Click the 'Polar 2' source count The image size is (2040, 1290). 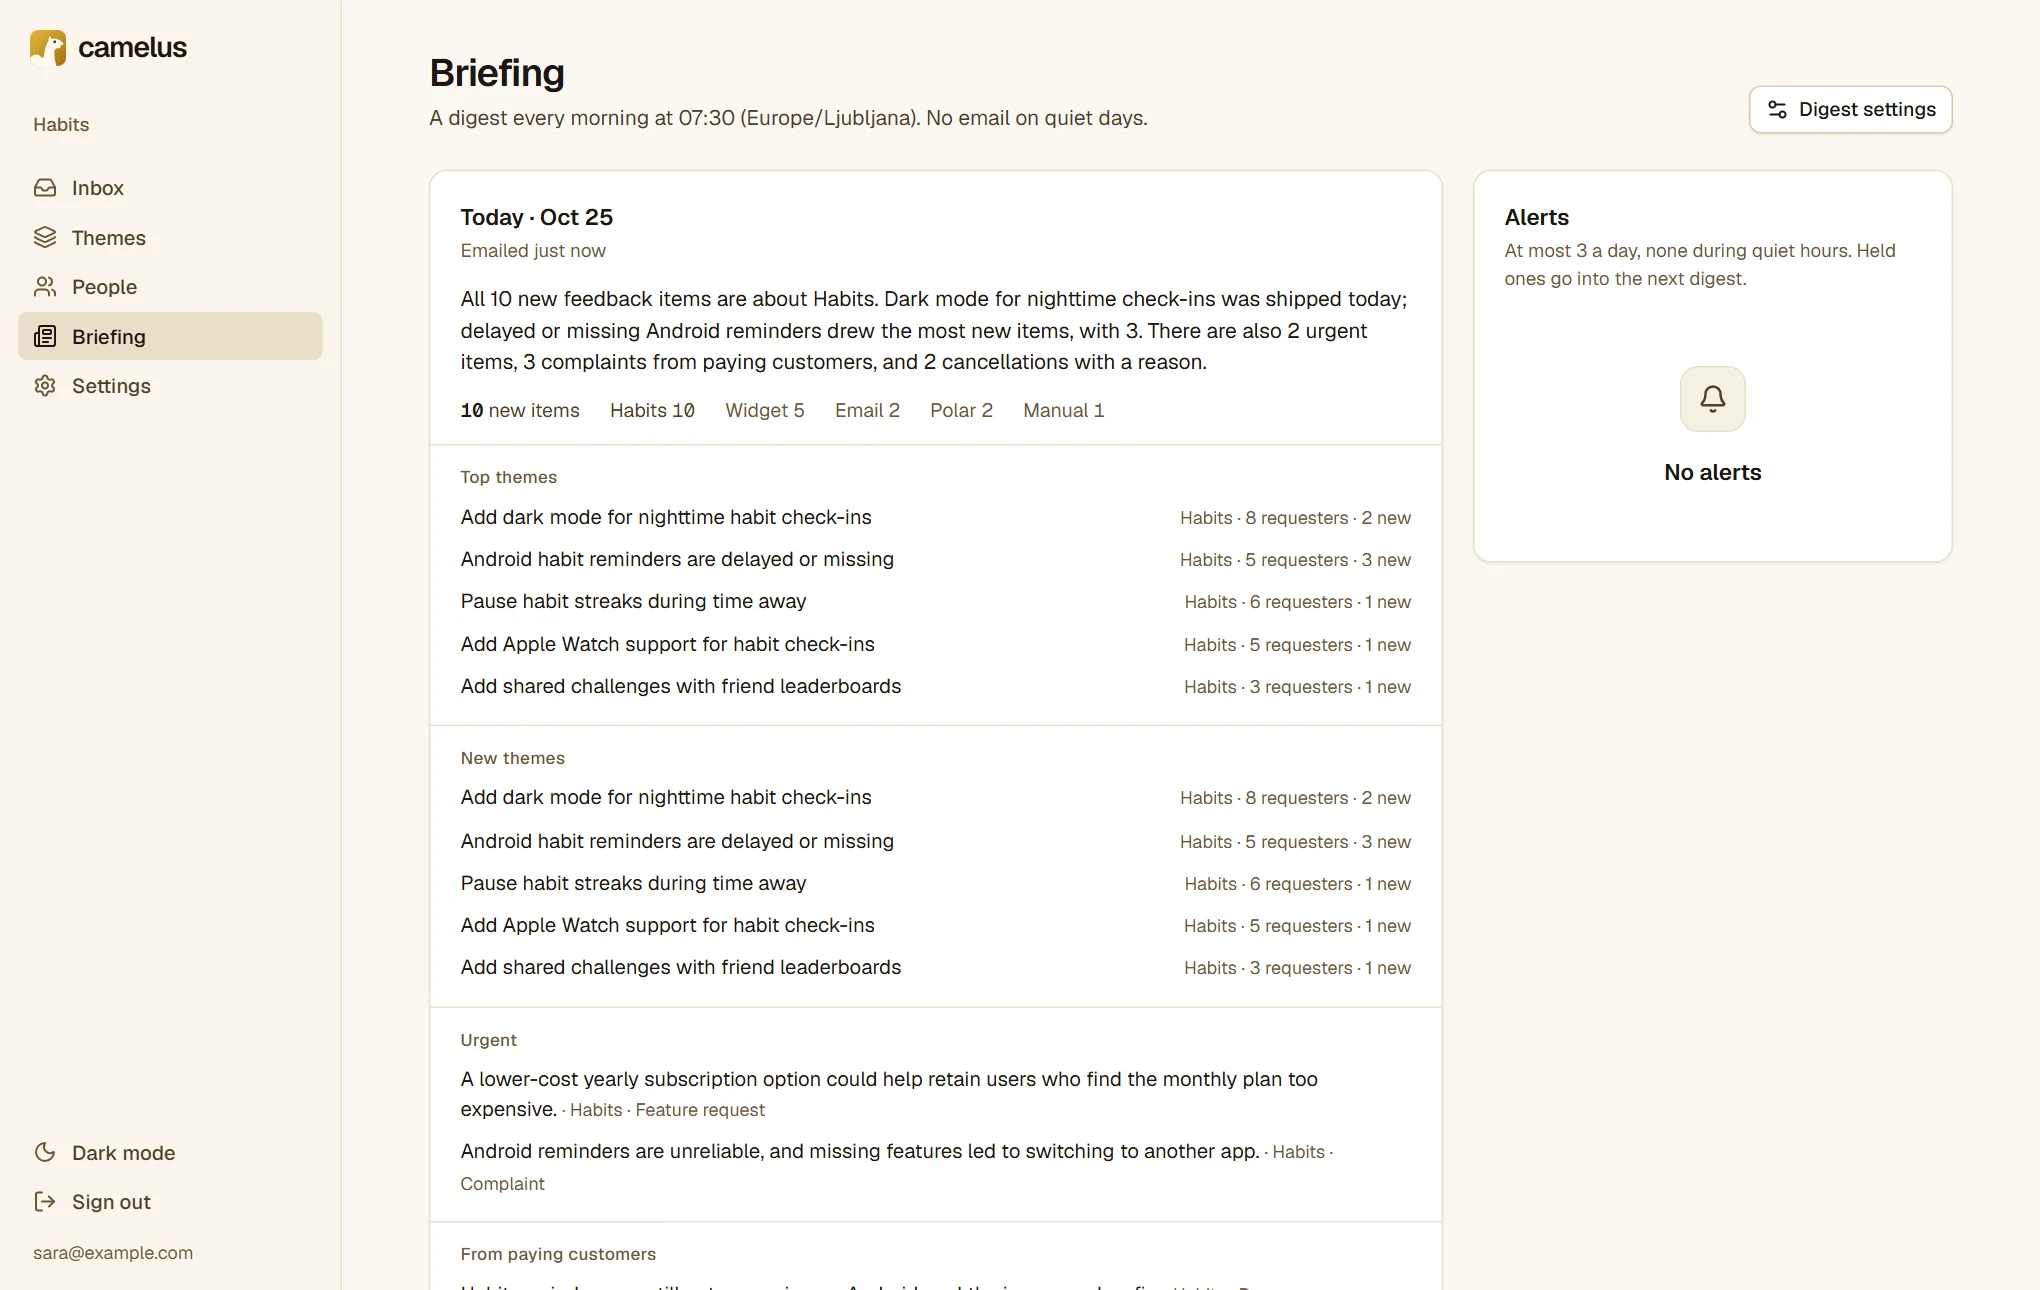click(x=961, y=411)
